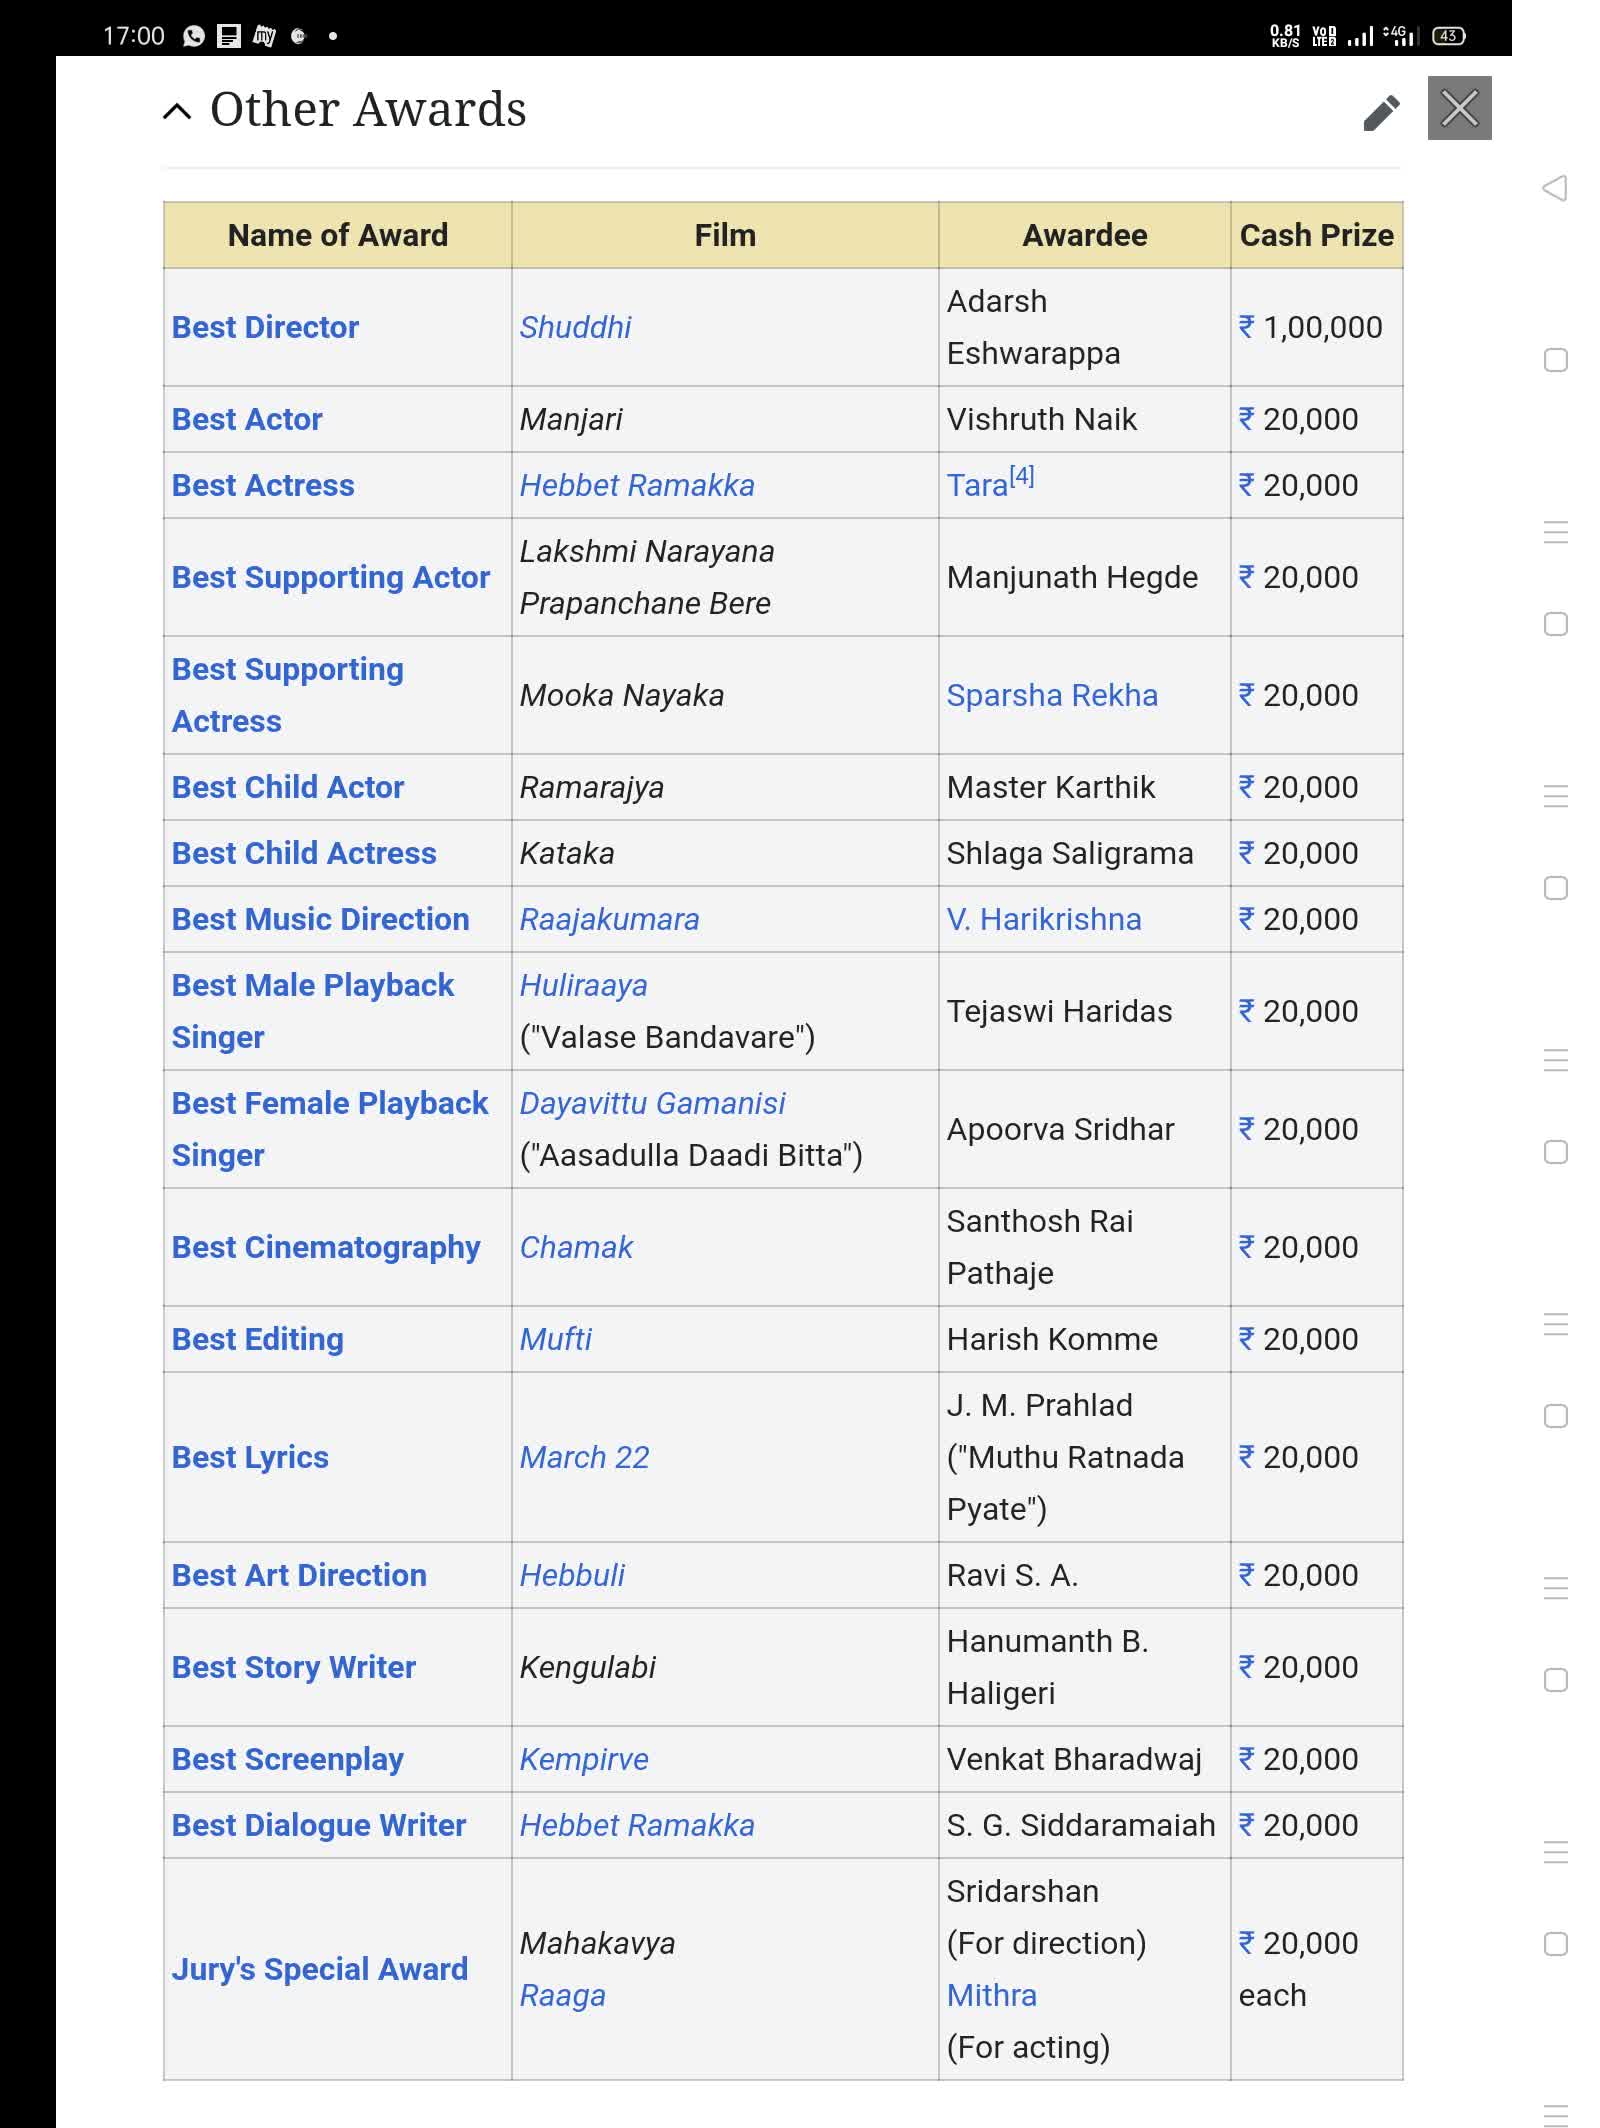
Task: Open the citation [4] reference
Action: [1021, 476]
